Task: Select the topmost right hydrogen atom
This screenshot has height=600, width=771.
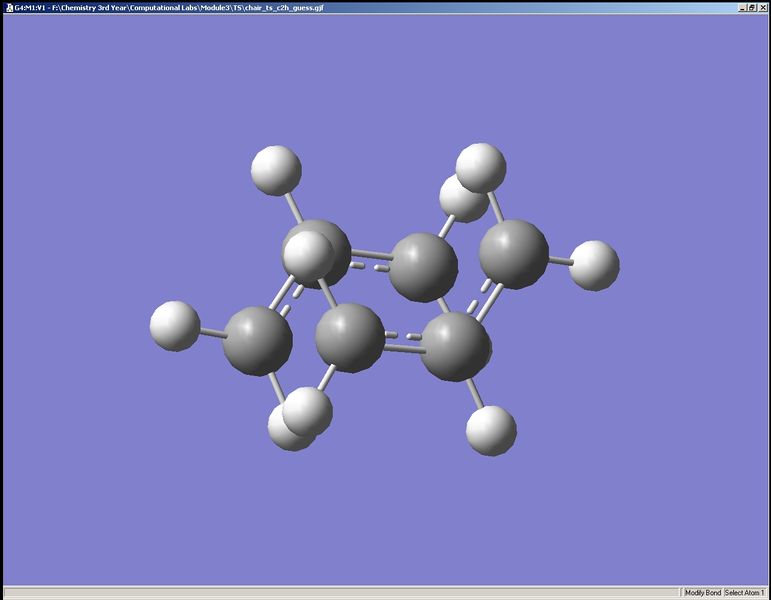Action: click(481, 168)
